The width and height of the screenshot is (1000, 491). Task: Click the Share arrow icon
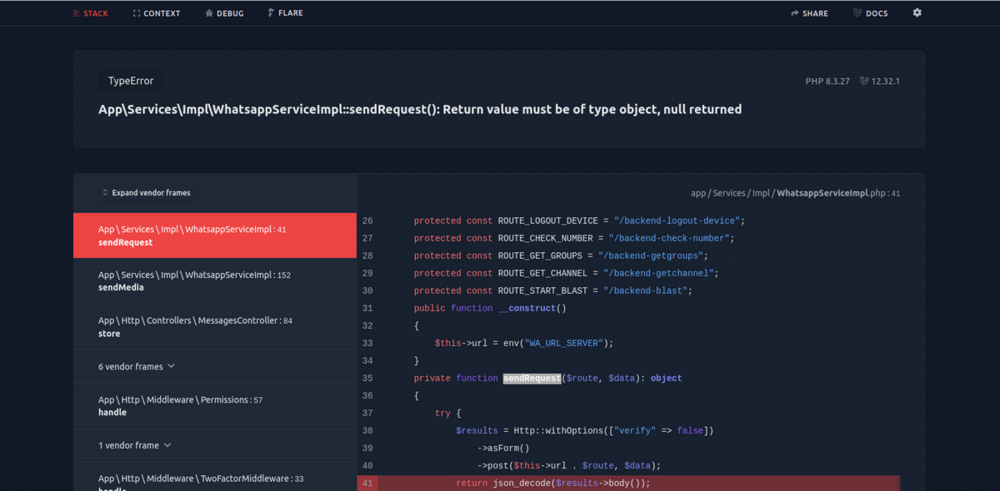[795, 14]
